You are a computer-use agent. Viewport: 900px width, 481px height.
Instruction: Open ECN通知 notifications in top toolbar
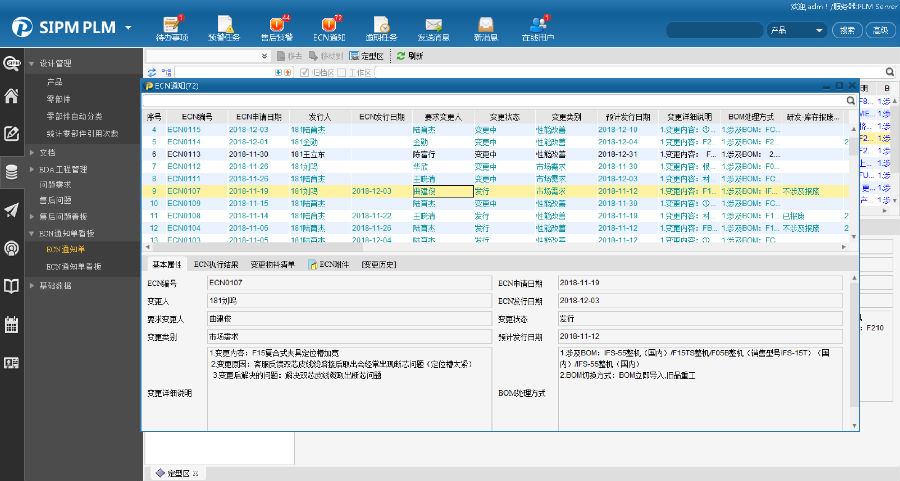click(327, 25)
